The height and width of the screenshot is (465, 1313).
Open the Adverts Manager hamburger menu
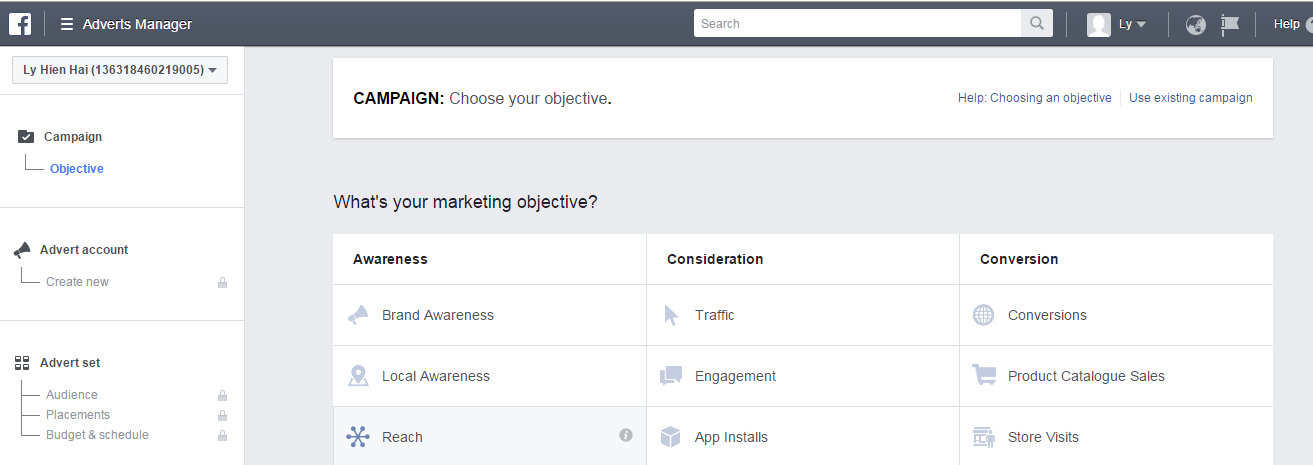pos(67,24)
